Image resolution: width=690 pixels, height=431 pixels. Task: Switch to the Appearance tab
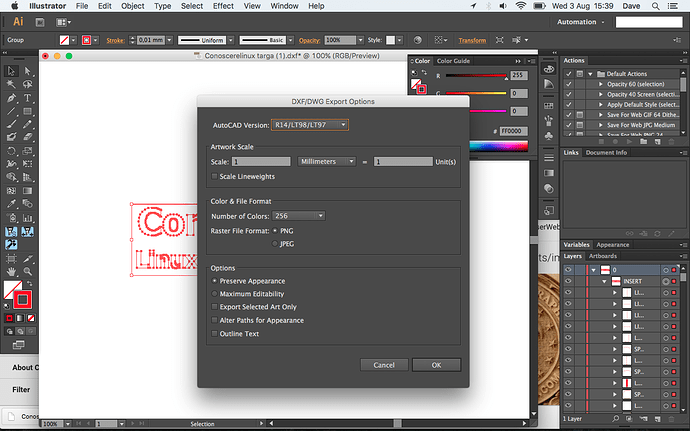(x=613, y=245)
